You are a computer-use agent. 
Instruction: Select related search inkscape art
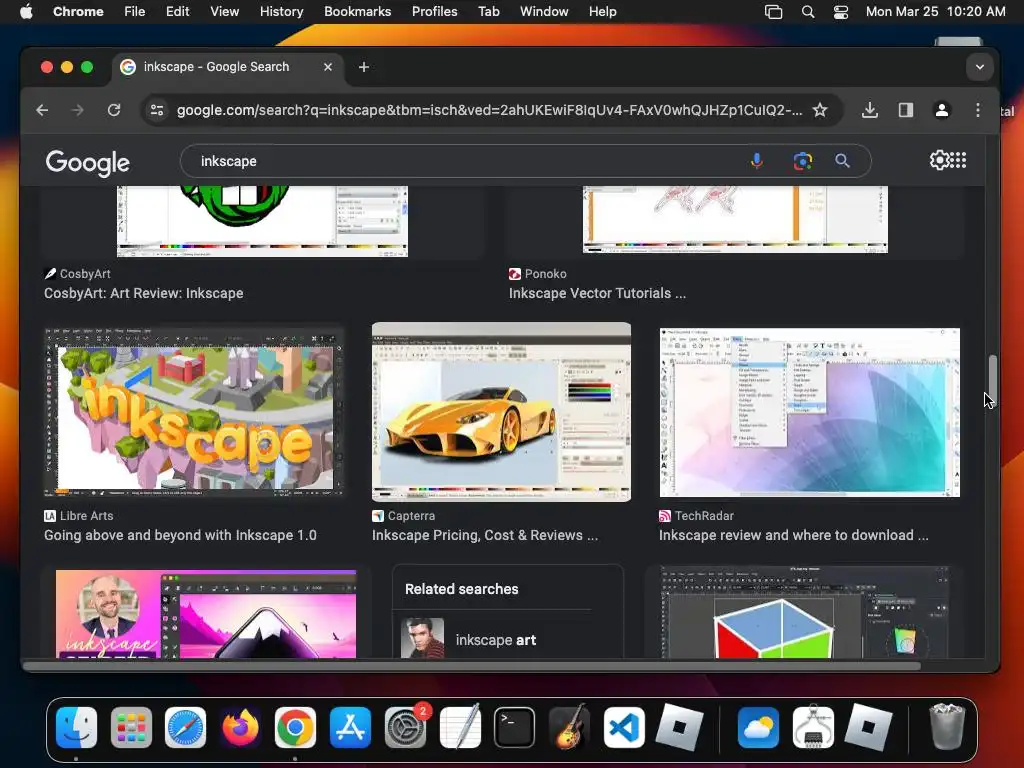pyautogui.click(x=496, y=640)
